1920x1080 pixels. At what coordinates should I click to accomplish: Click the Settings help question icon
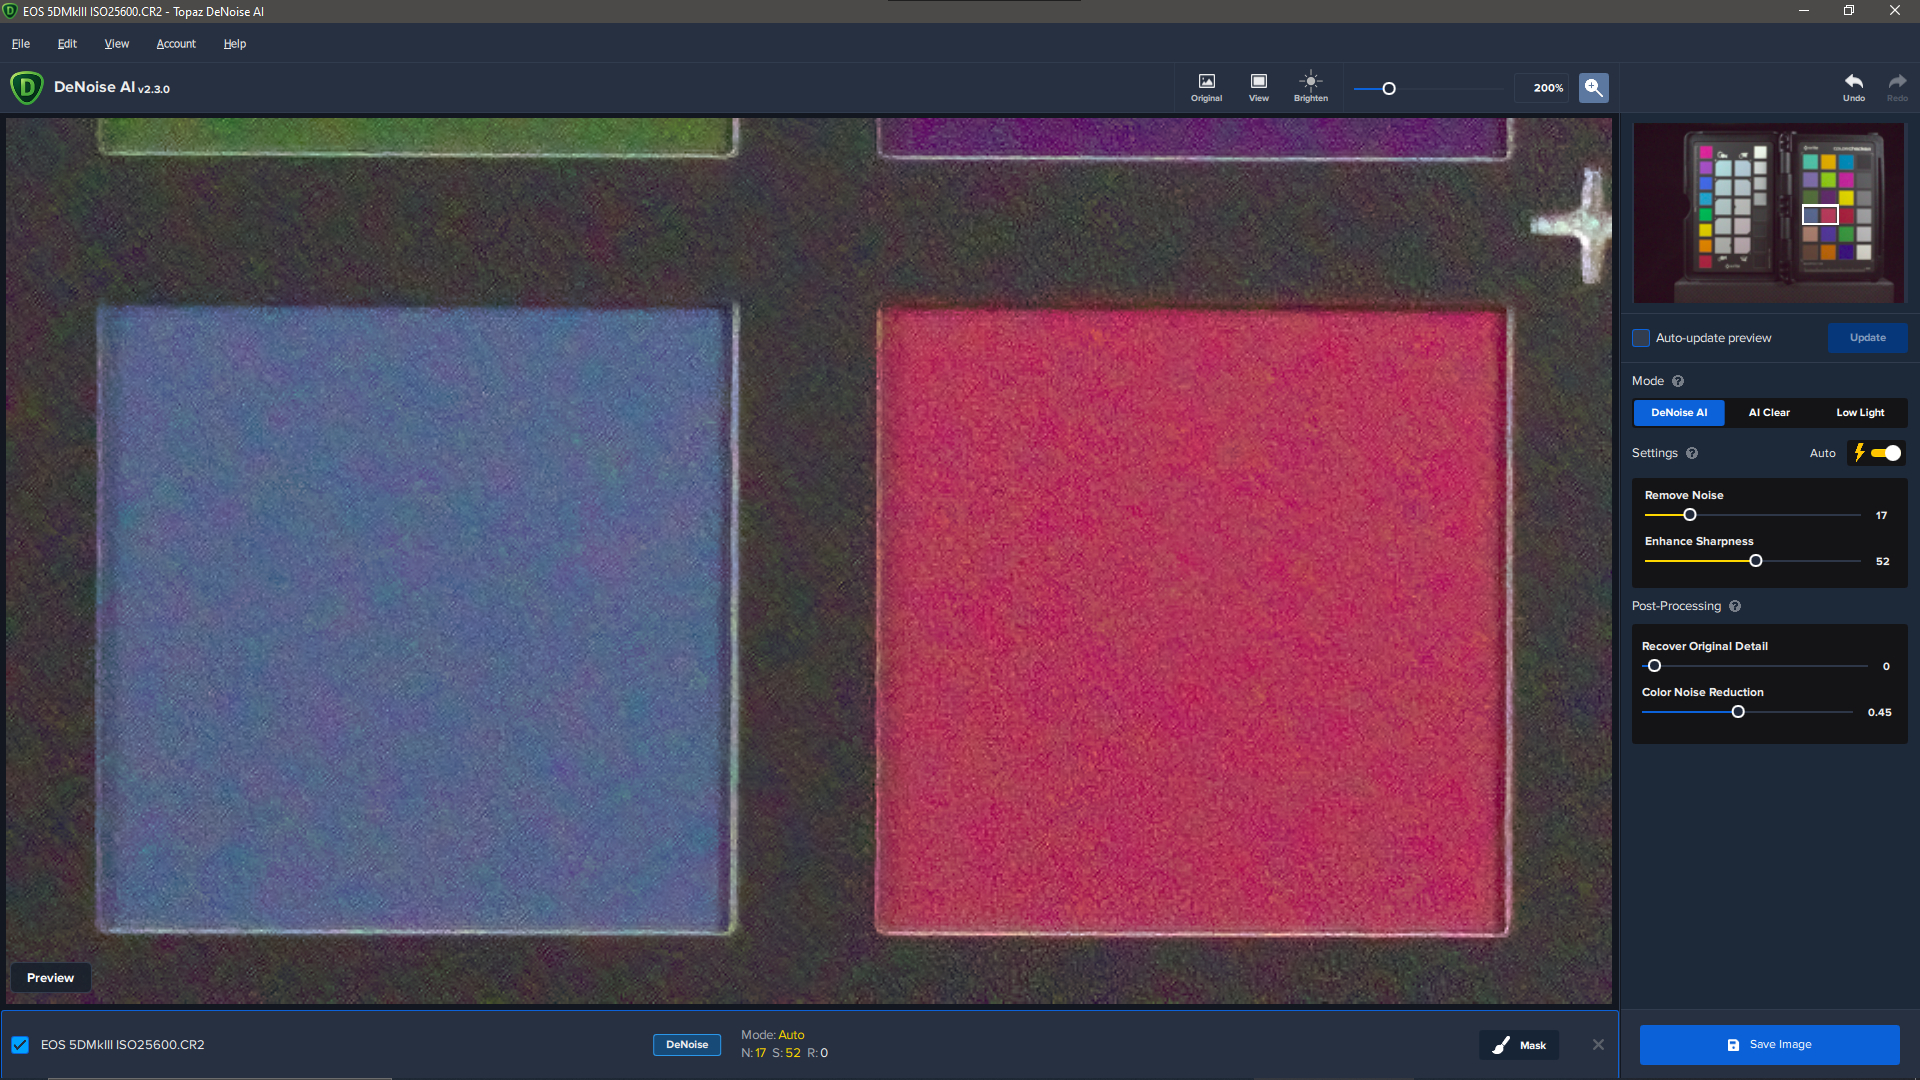[x=1692, y=453]
